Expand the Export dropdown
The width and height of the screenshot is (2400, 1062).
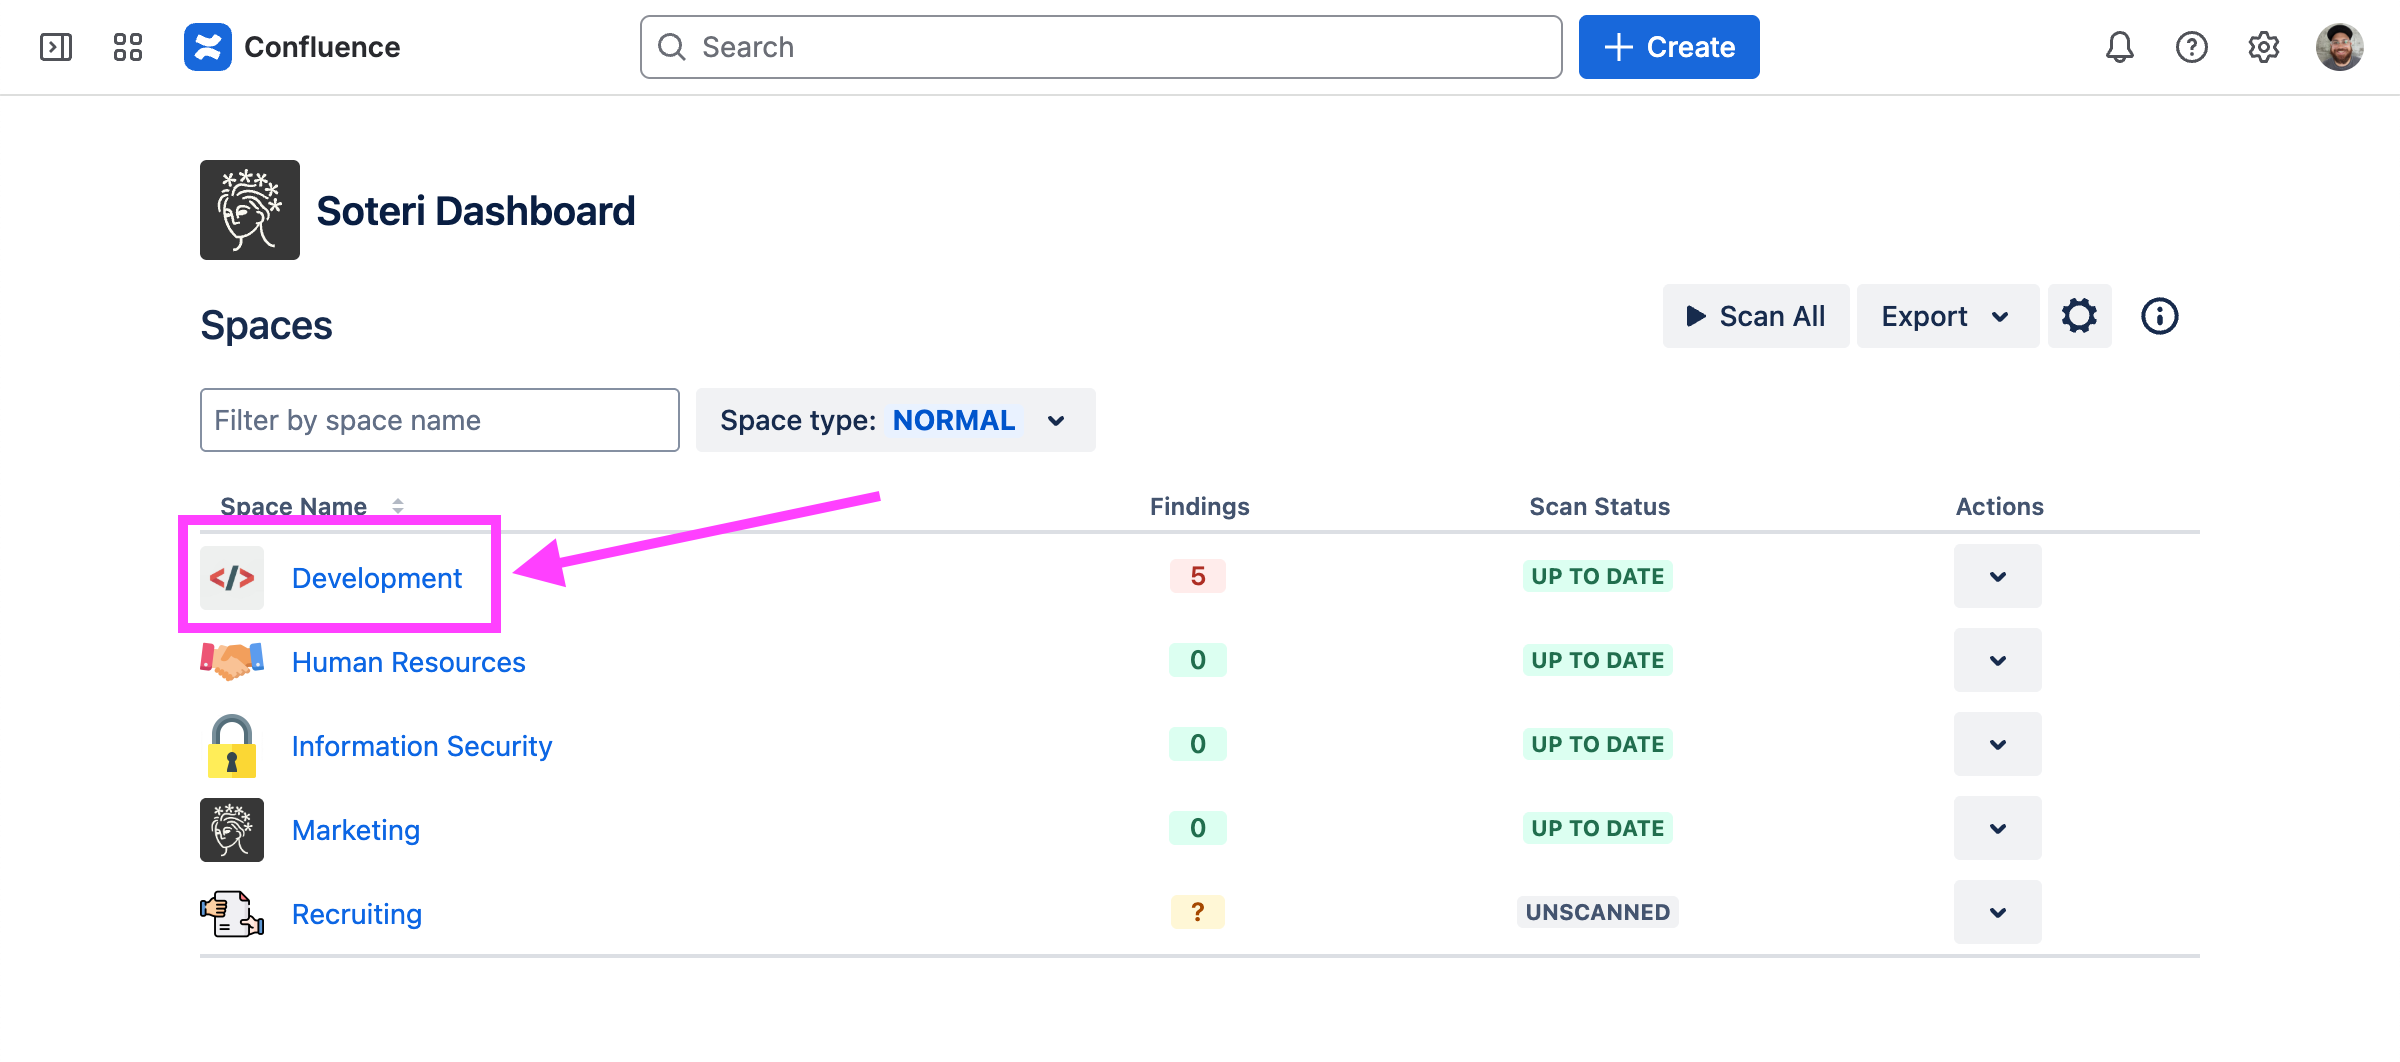[1947, 316]
